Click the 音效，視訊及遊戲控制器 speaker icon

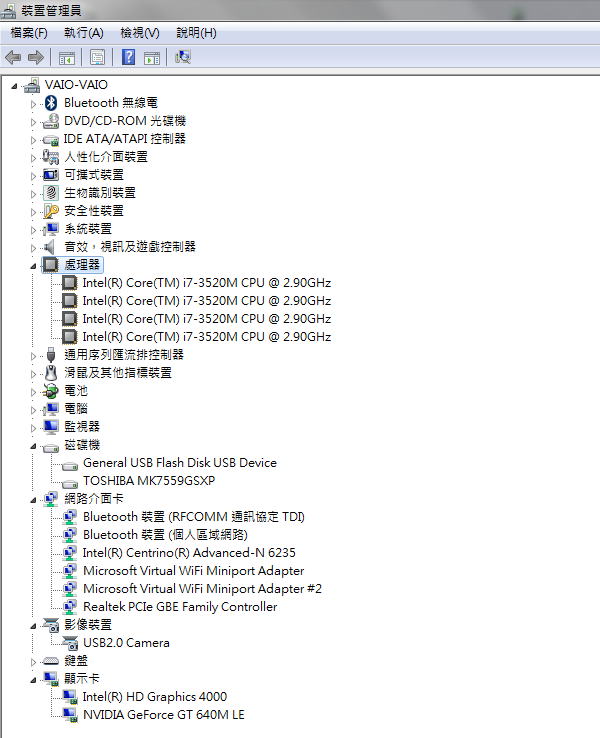(49, 247)
